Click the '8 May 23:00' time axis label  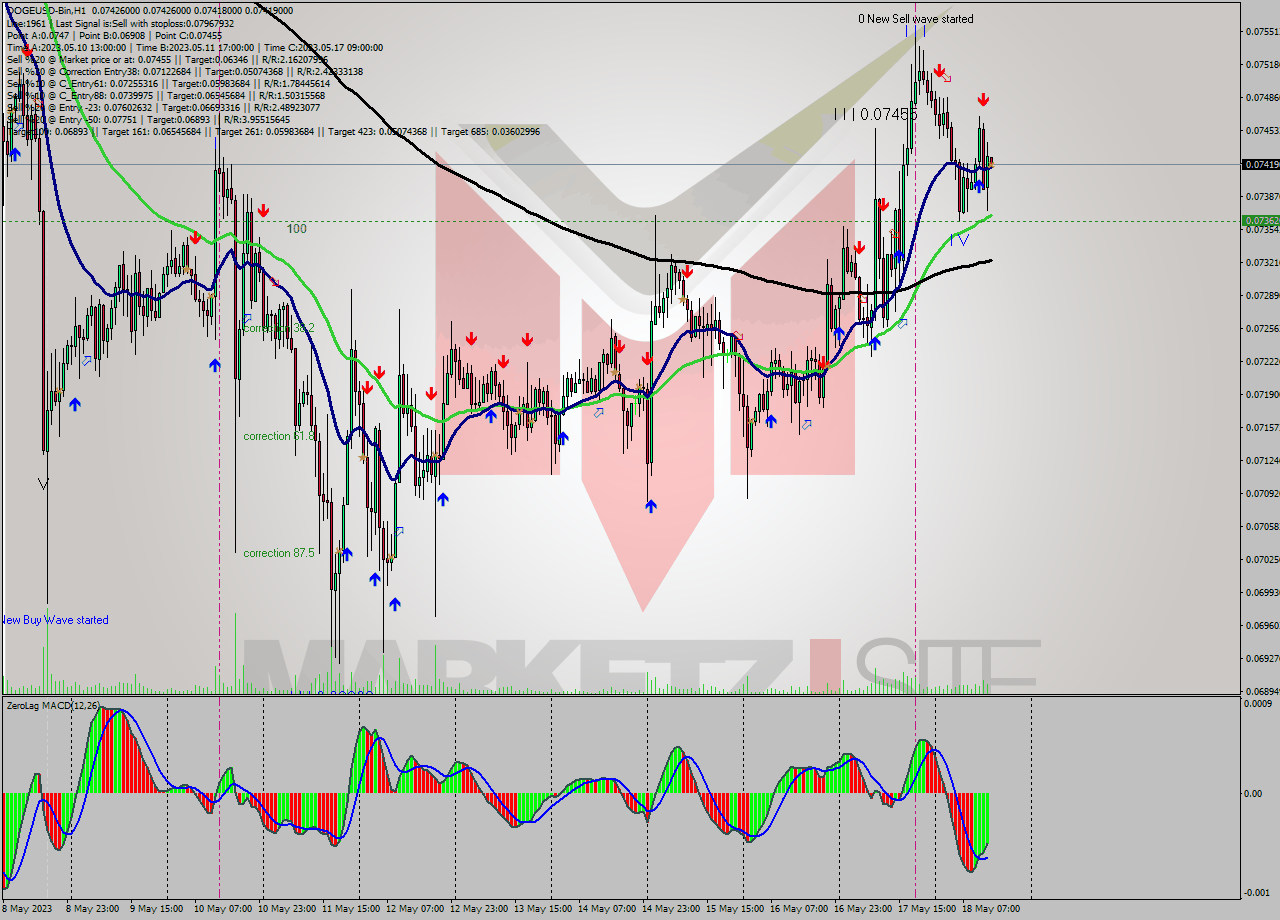93,909
